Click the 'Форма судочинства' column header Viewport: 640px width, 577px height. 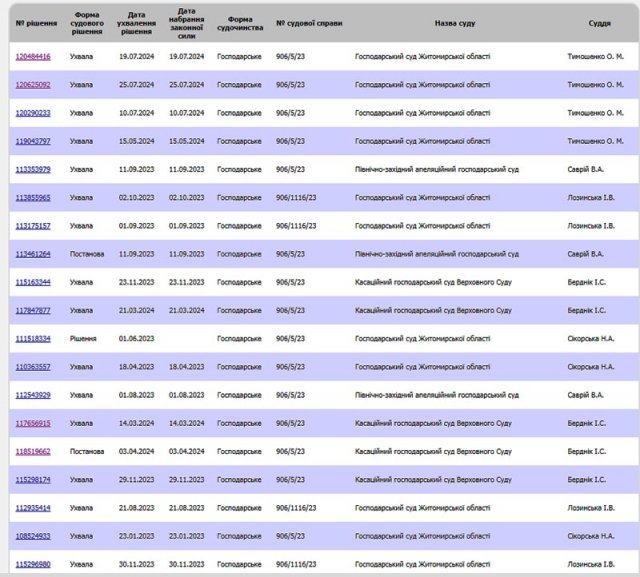tap(240, 23)
